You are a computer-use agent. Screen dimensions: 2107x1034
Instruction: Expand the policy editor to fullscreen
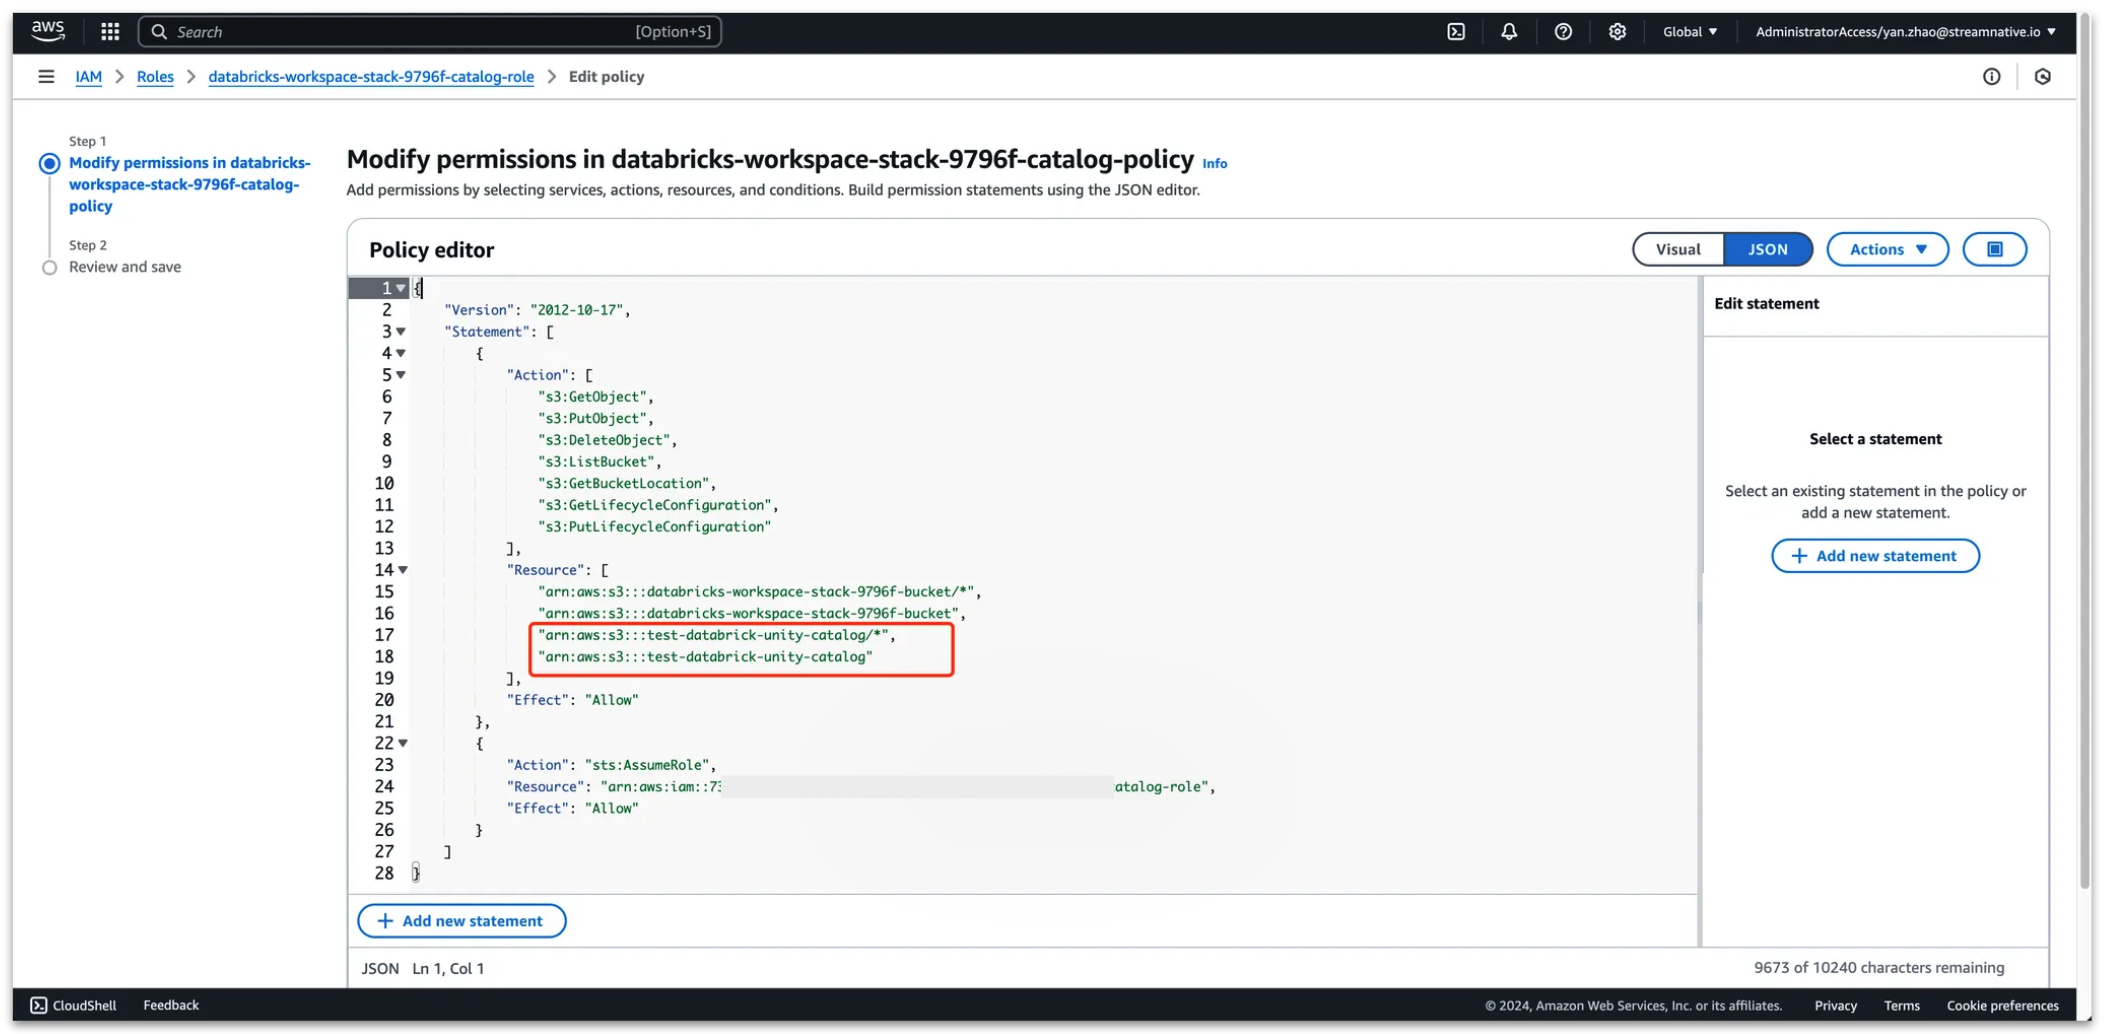1995,249
